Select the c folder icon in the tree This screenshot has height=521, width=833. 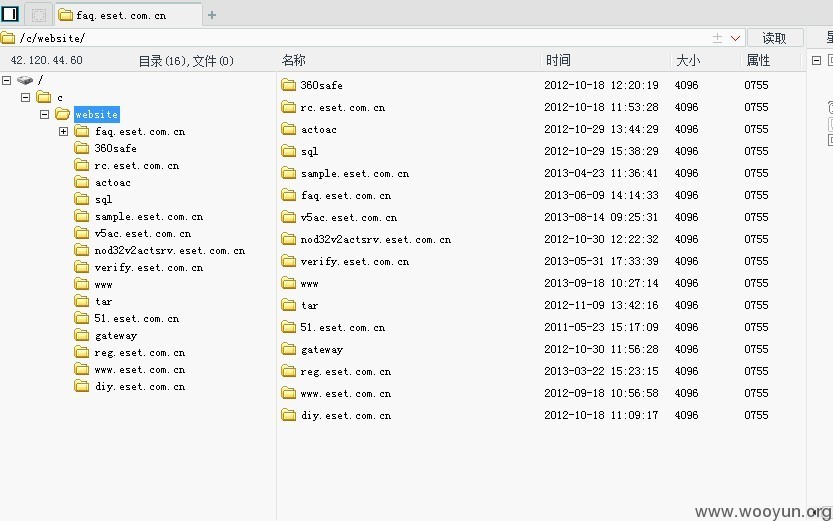point(44,97)
